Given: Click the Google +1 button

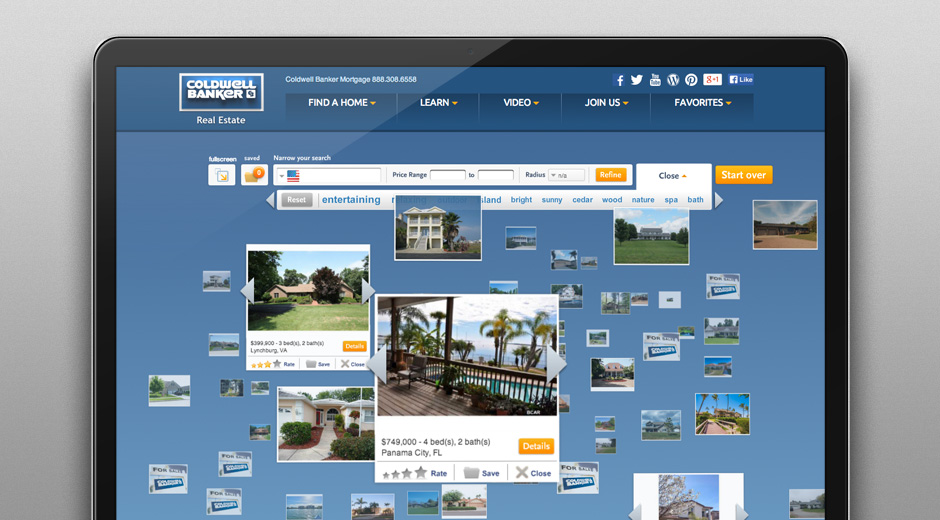Looking at the screenshot, I should [x=712, y=79].
